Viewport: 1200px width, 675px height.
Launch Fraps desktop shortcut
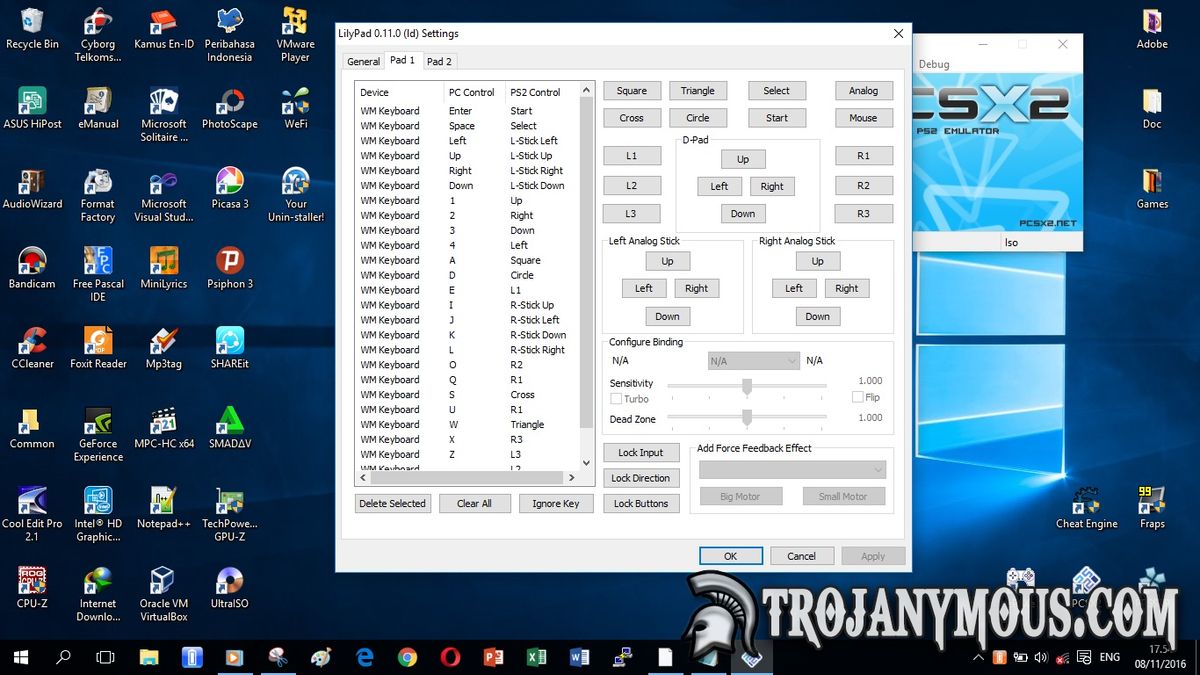(1152, 508)
